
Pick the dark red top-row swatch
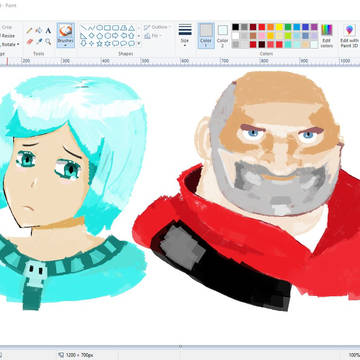click(253, 27)
